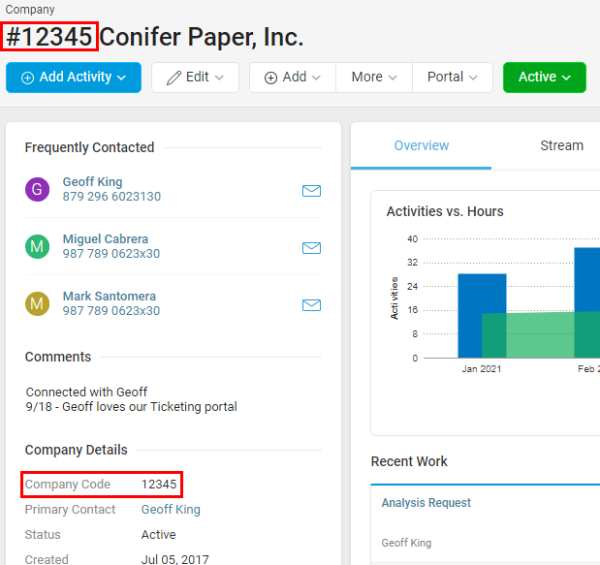Change status using the green Active button
Viewport: 600px width, 565px height.
[544, 77]
